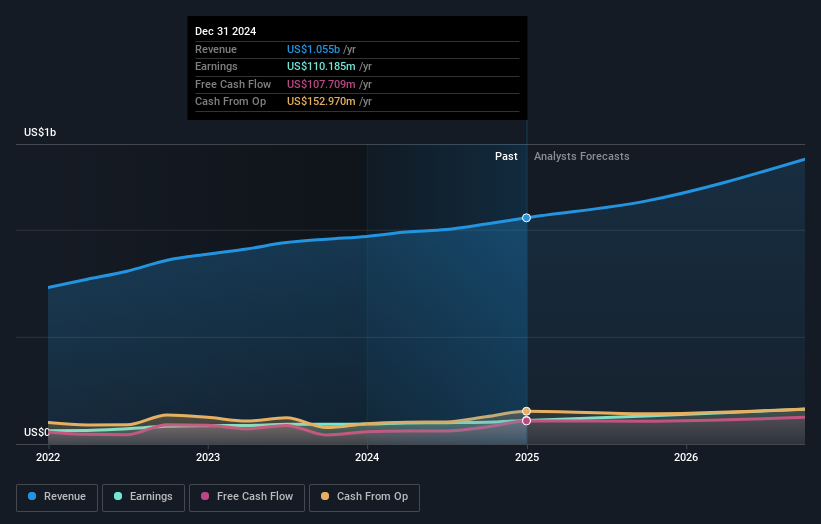The image size is (821, 524).
Task: Click the US$1b y-axis label
Action: pos(40,132)
